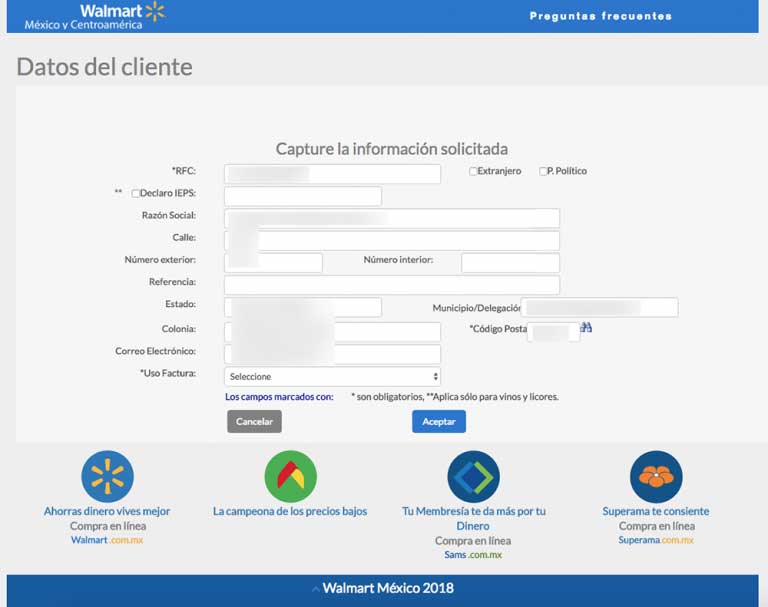Viewport: 768px width, 607px height.
Task: Click the Walmart spark circle logo
Action: pyautogui.click(x=107, y=477)
